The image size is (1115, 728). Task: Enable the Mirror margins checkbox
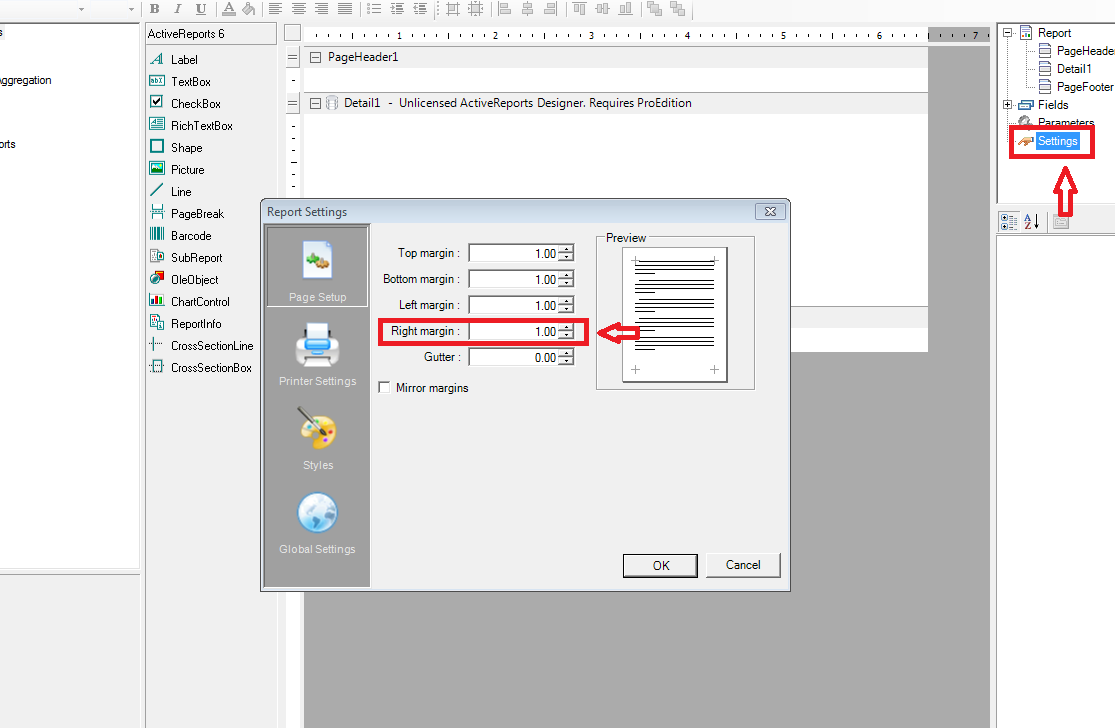[385, 387]
